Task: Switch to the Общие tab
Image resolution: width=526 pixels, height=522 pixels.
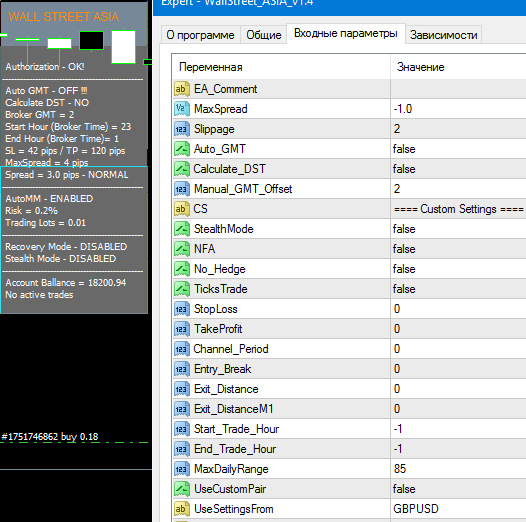Action: click(264, 35)
